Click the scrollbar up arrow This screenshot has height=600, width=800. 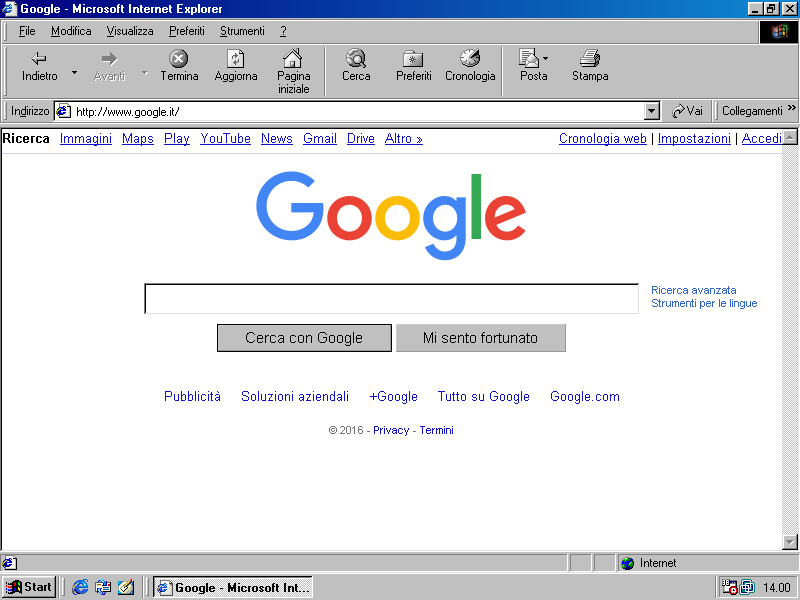[790, 137]
